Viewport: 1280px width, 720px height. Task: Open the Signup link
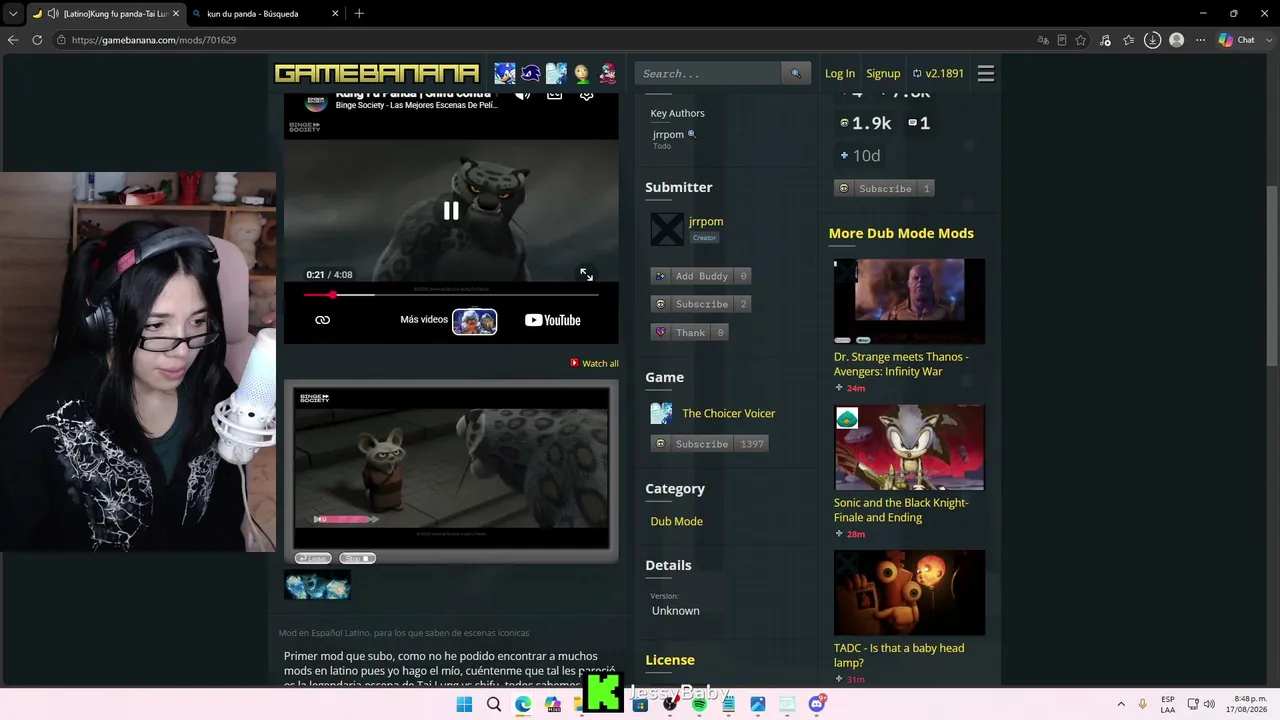pyautogui.click(x=883, y=73)
